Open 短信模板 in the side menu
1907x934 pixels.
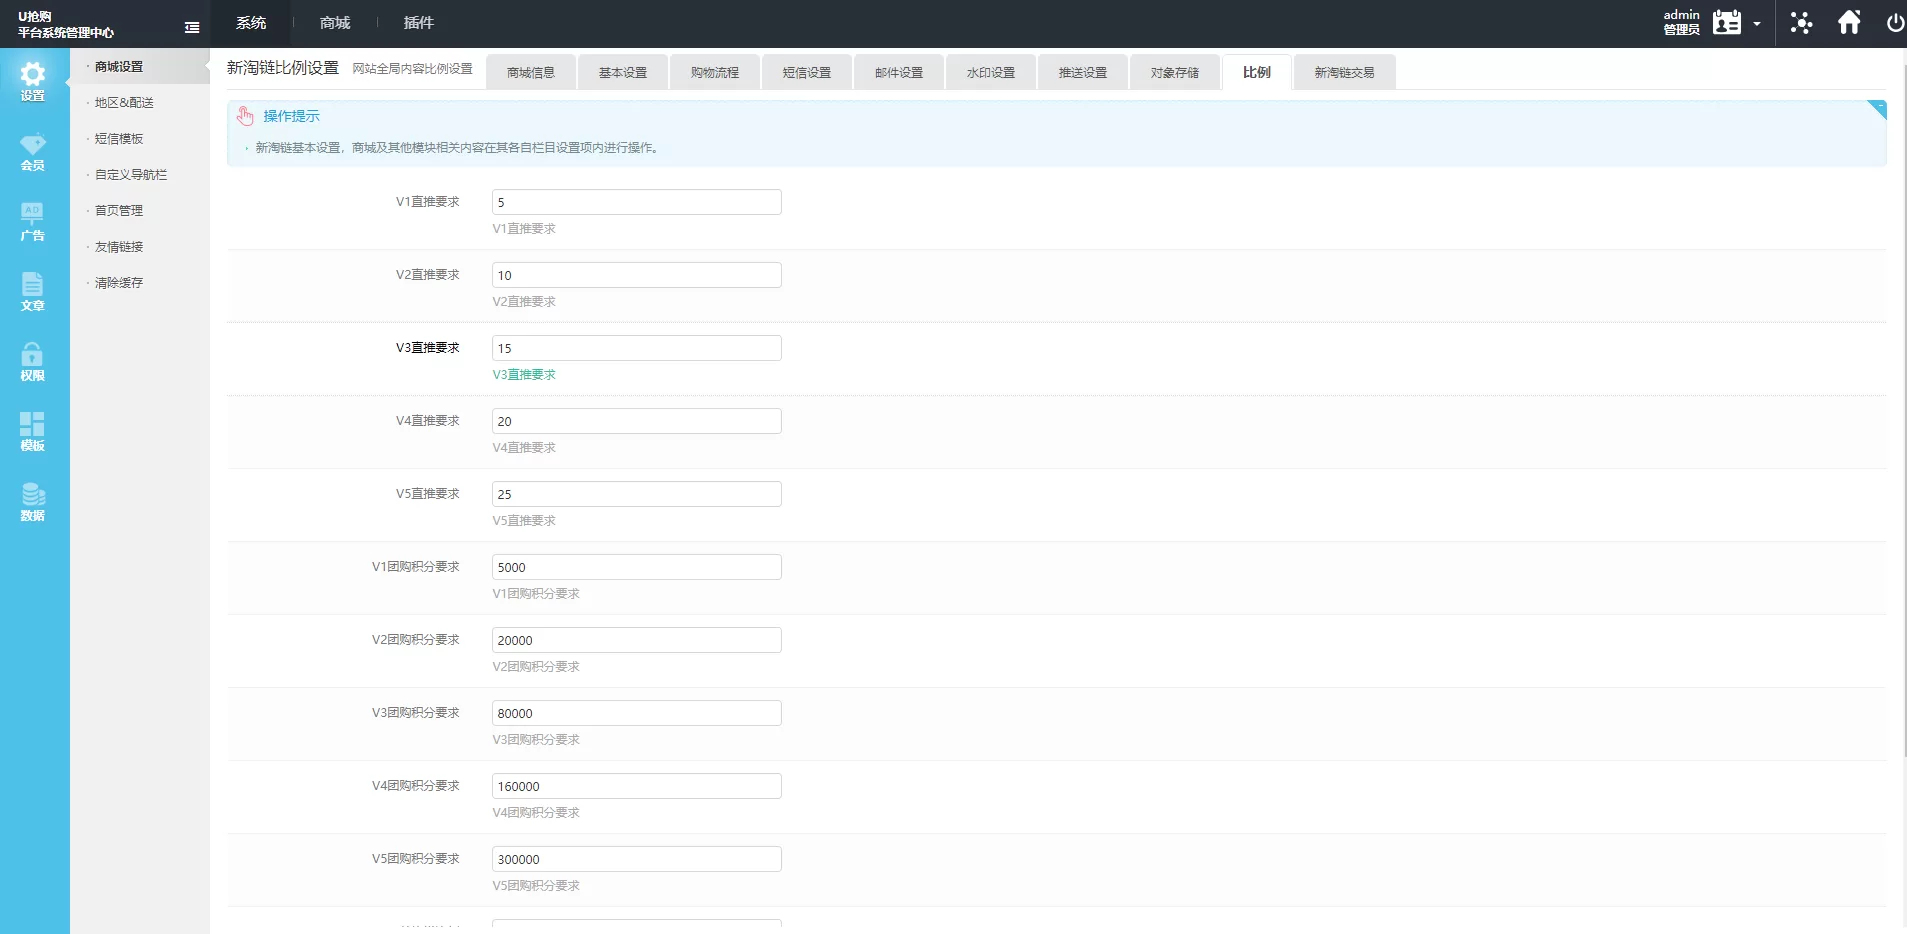tap(119, 139)
